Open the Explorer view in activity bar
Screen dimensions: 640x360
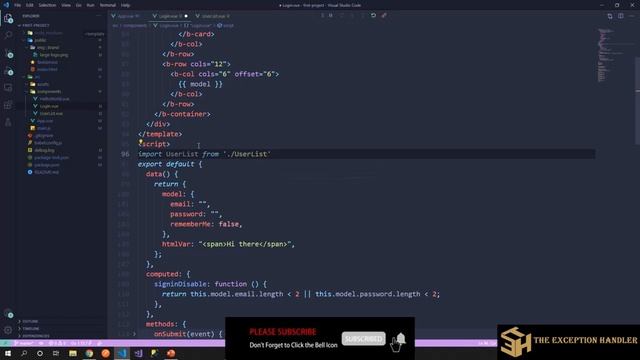pos(8,18)
